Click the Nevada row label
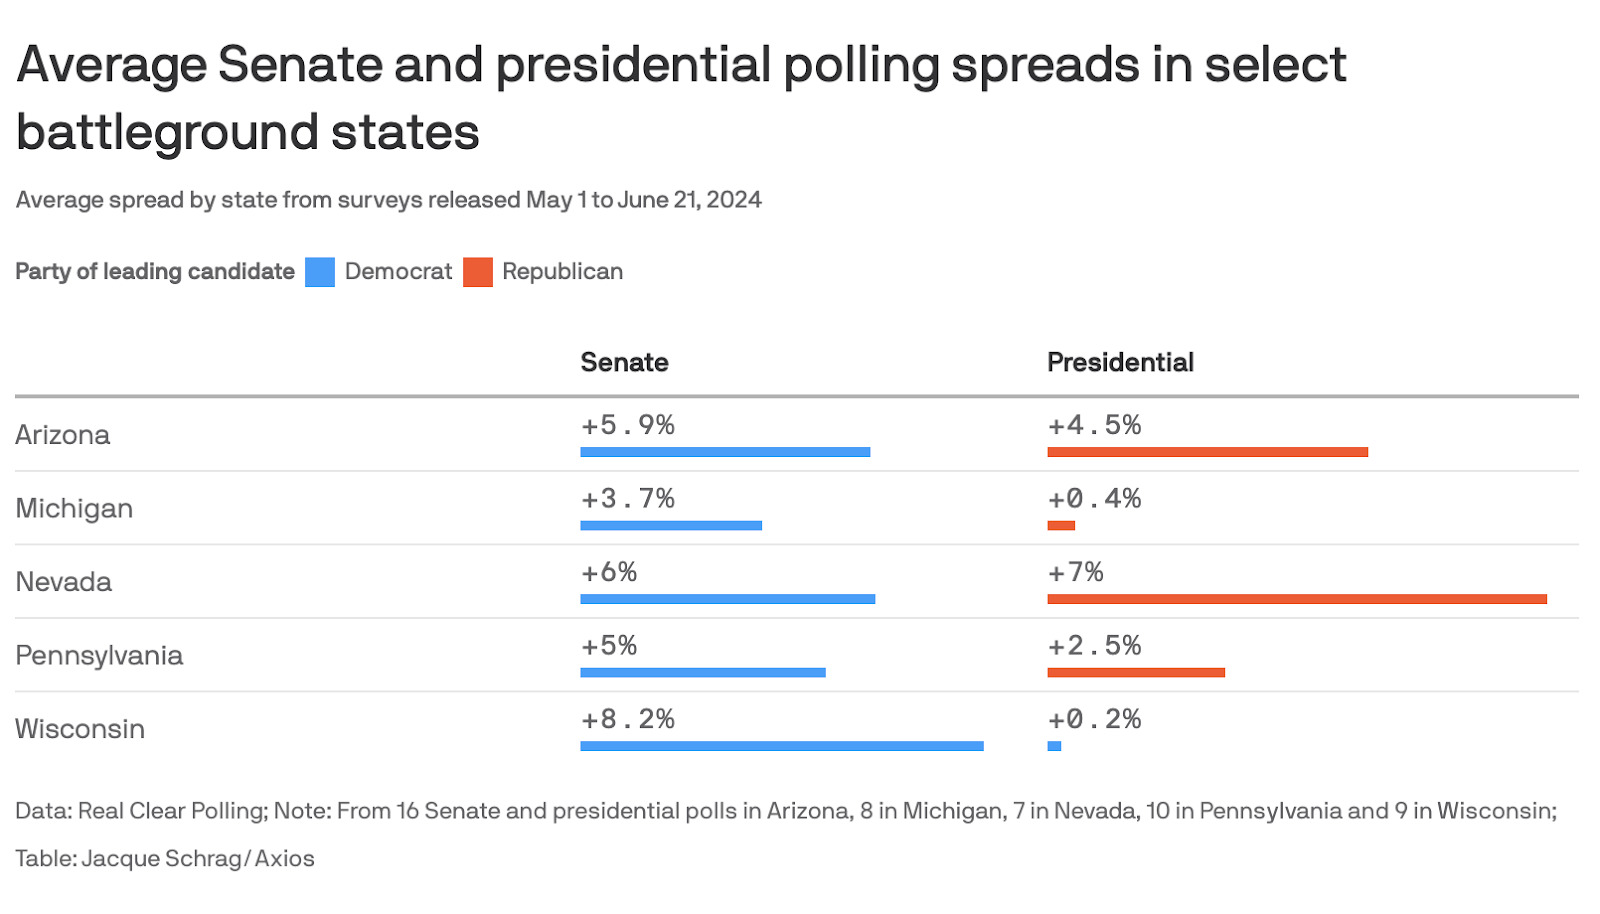This screenshot has height=914, width=1600. 63,582
